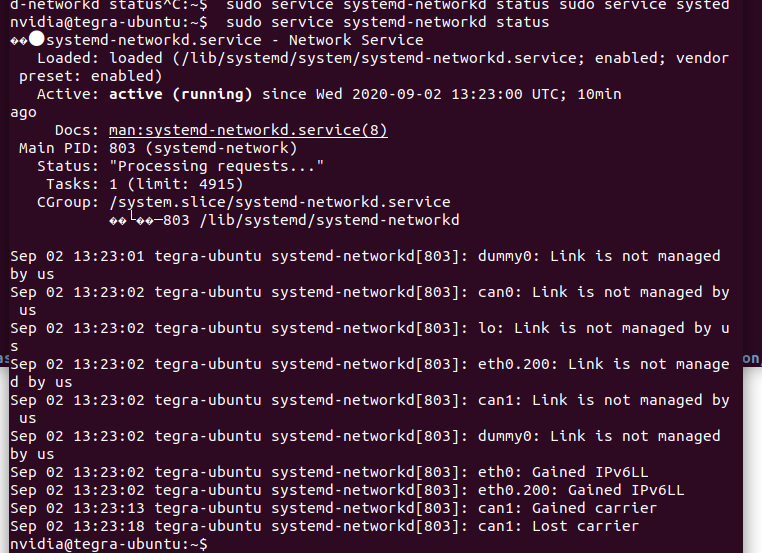Click the first 'dummy0' log entry at 13:23:01
The image size is (762, 553).
[x=365, y=265]
